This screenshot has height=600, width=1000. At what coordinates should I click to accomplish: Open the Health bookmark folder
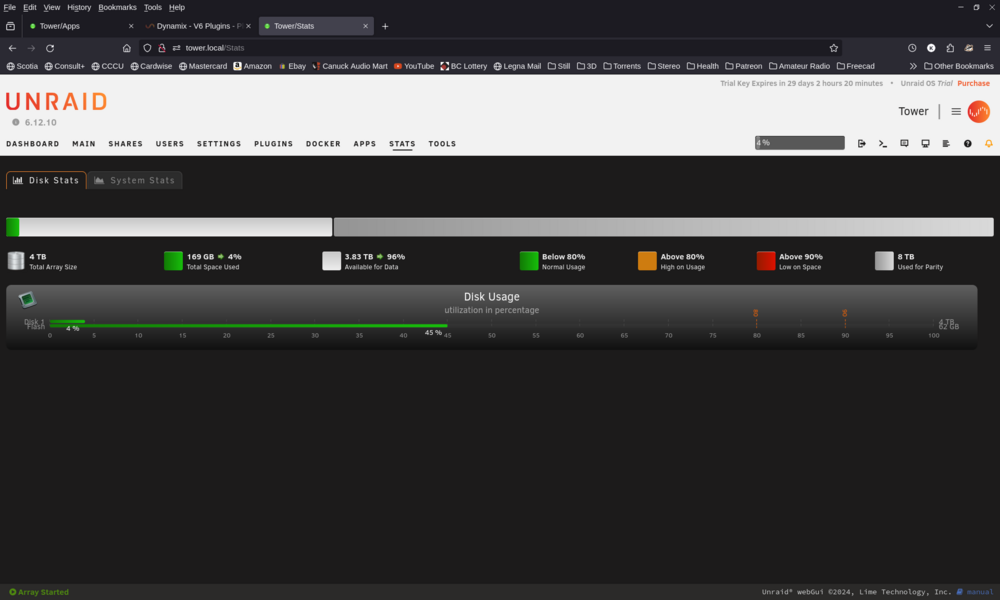[x=702, y=66]
